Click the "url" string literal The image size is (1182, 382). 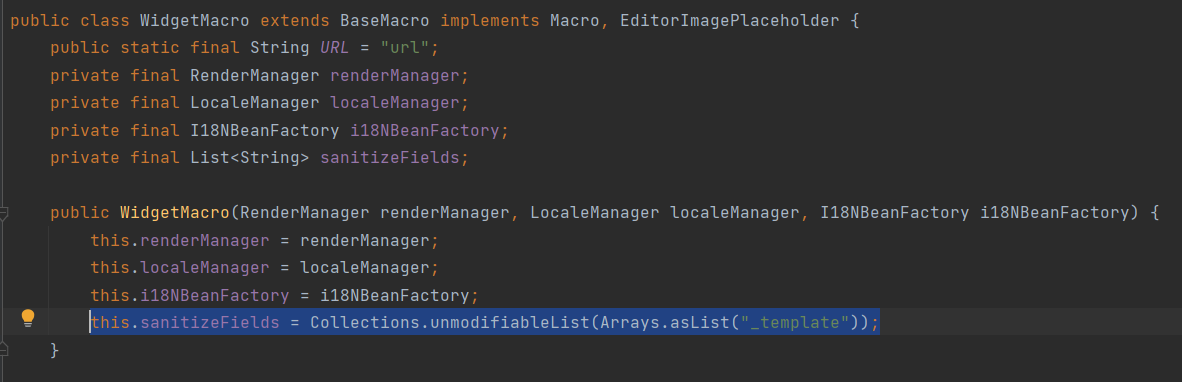pyautogui.click(x=405, y=48)
